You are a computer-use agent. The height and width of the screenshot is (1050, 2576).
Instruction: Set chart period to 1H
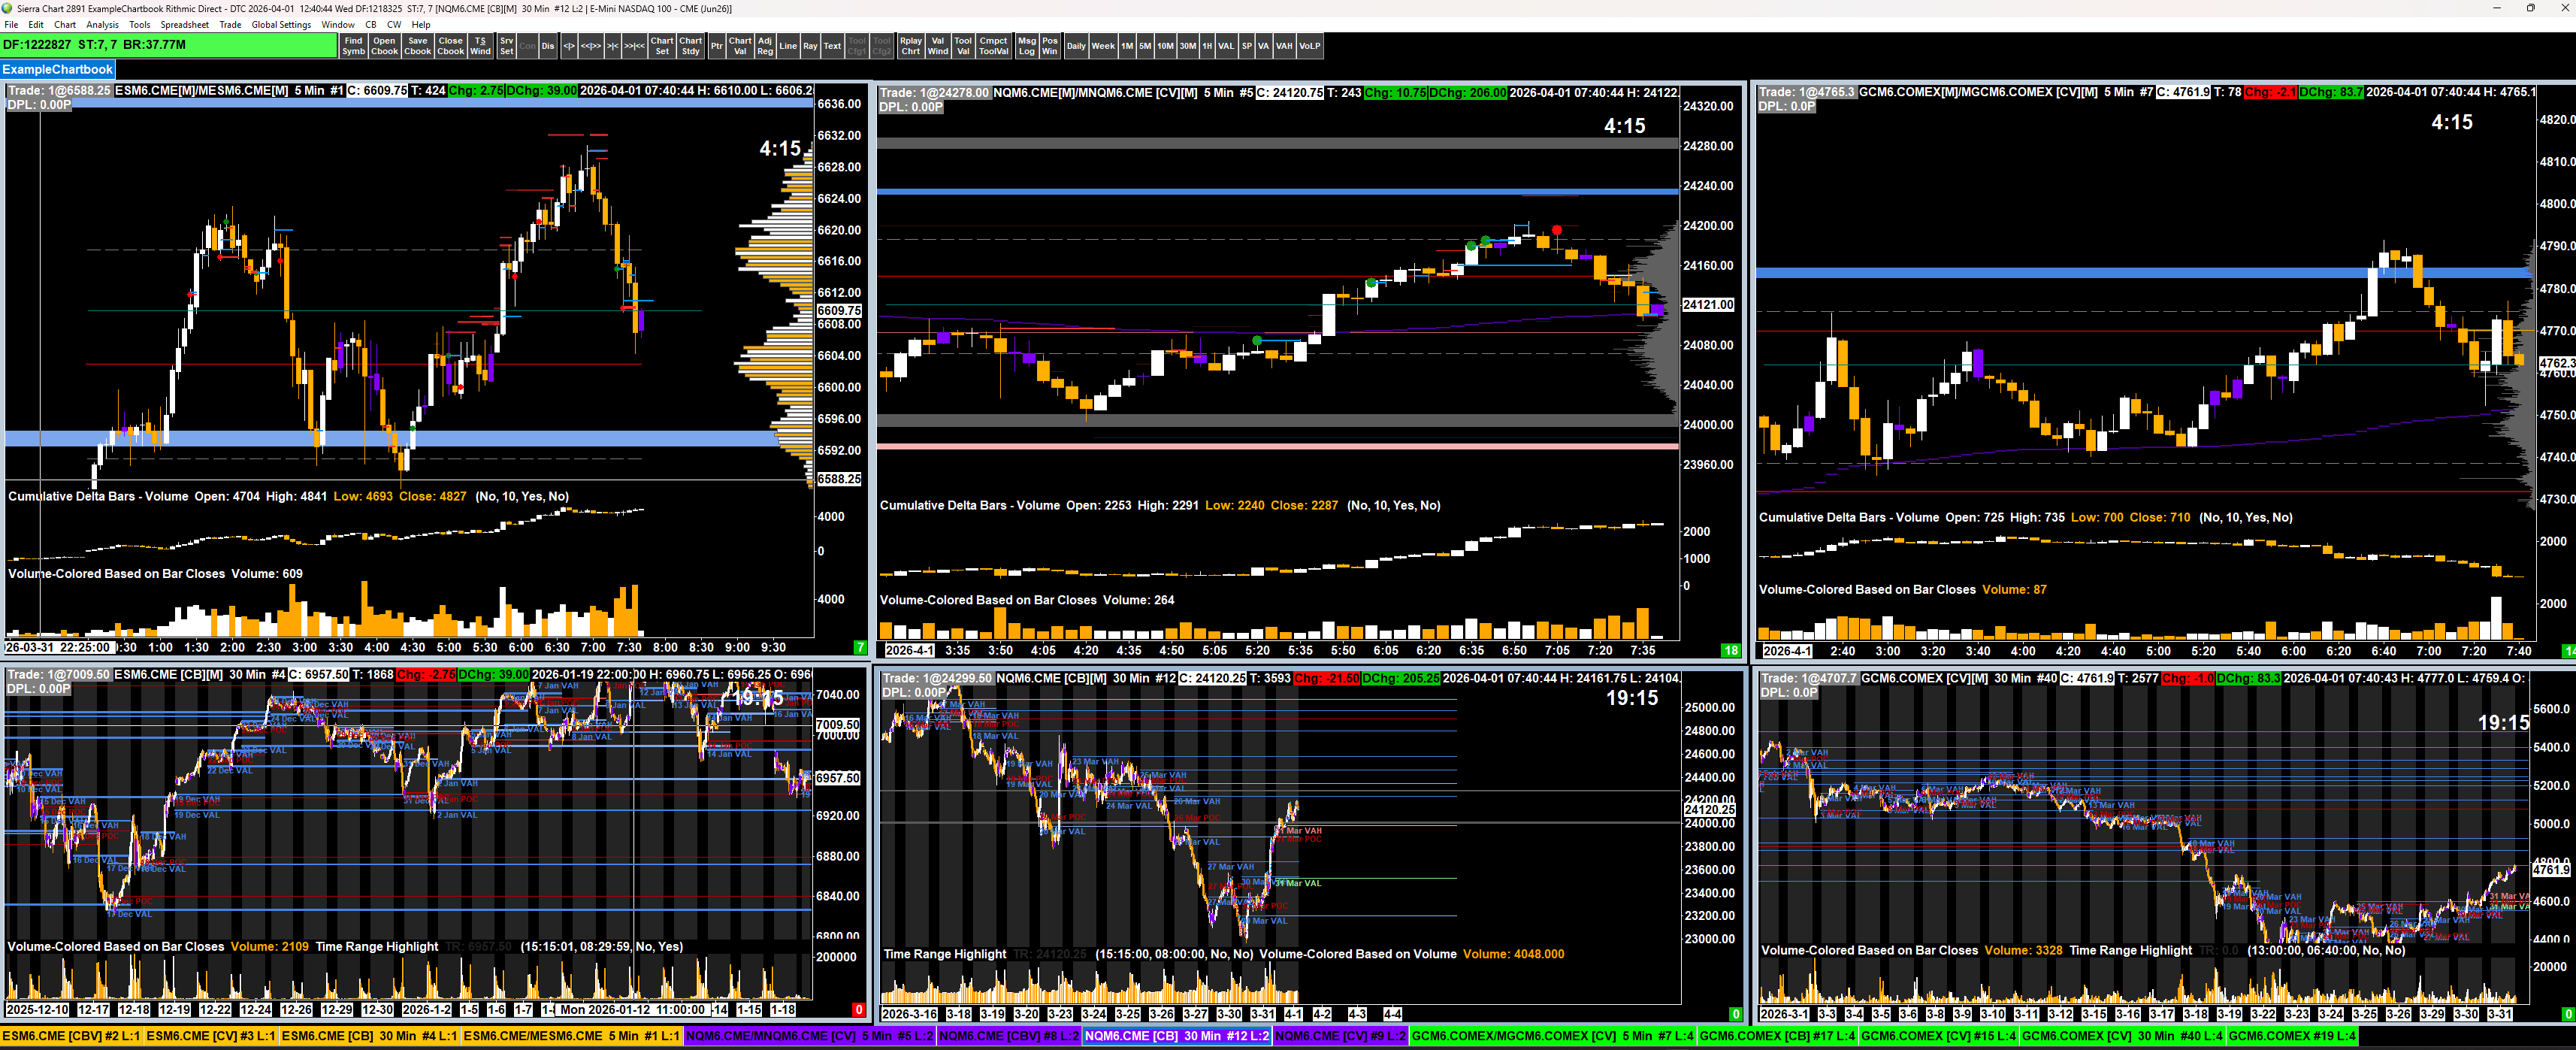click(1207, 46)
